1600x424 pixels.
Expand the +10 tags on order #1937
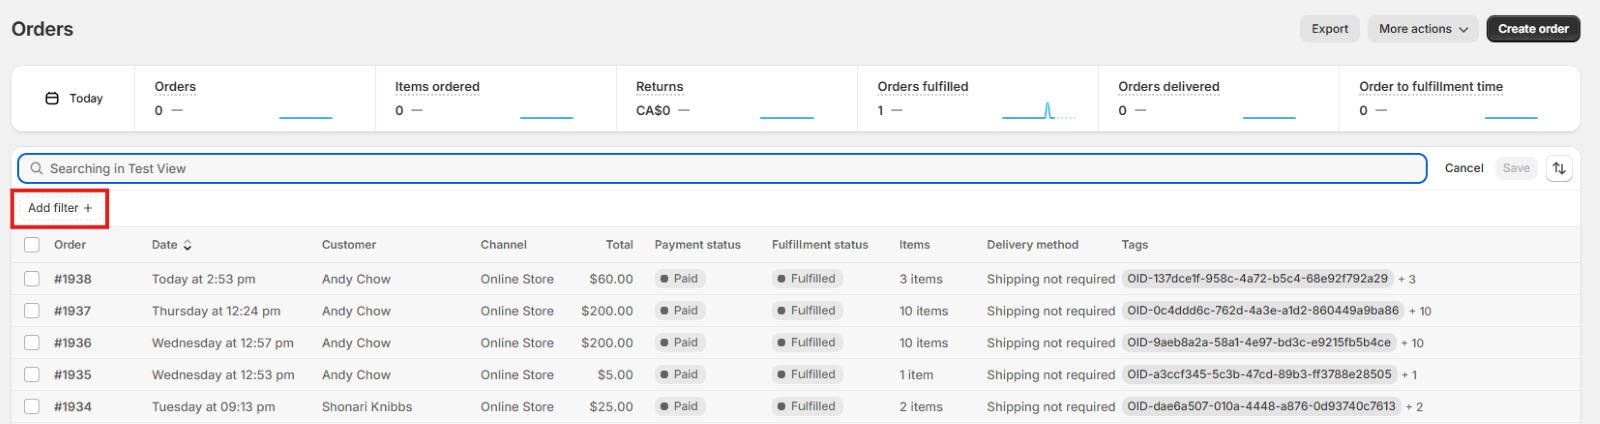[x=1420, y=311]
